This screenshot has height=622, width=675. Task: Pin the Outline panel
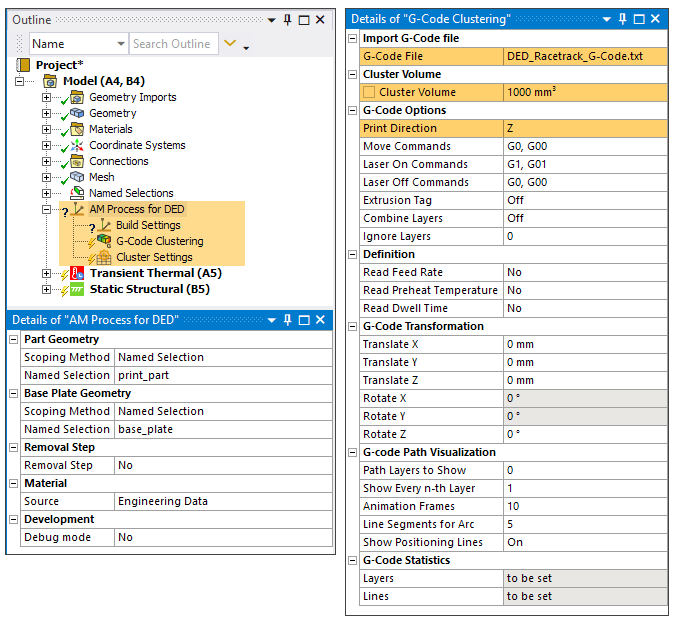tap(287, 20)
